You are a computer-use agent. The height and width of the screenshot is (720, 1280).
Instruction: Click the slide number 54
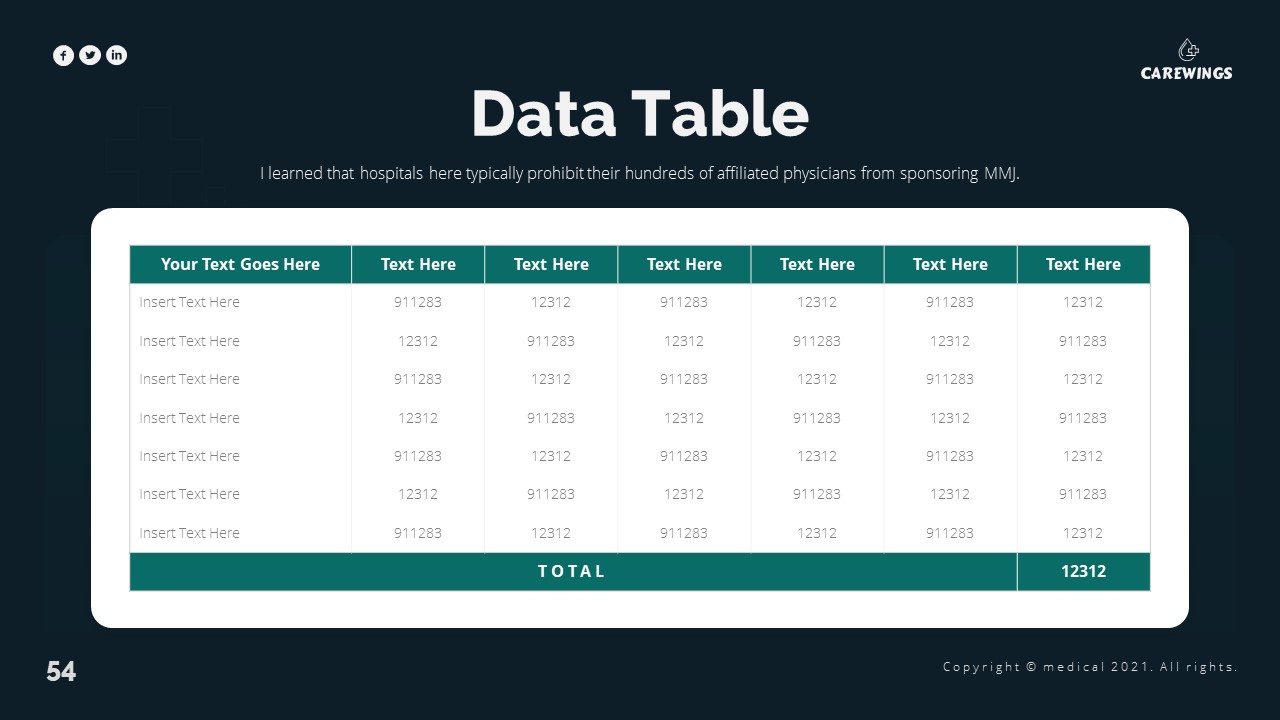[x=61, y=671]
